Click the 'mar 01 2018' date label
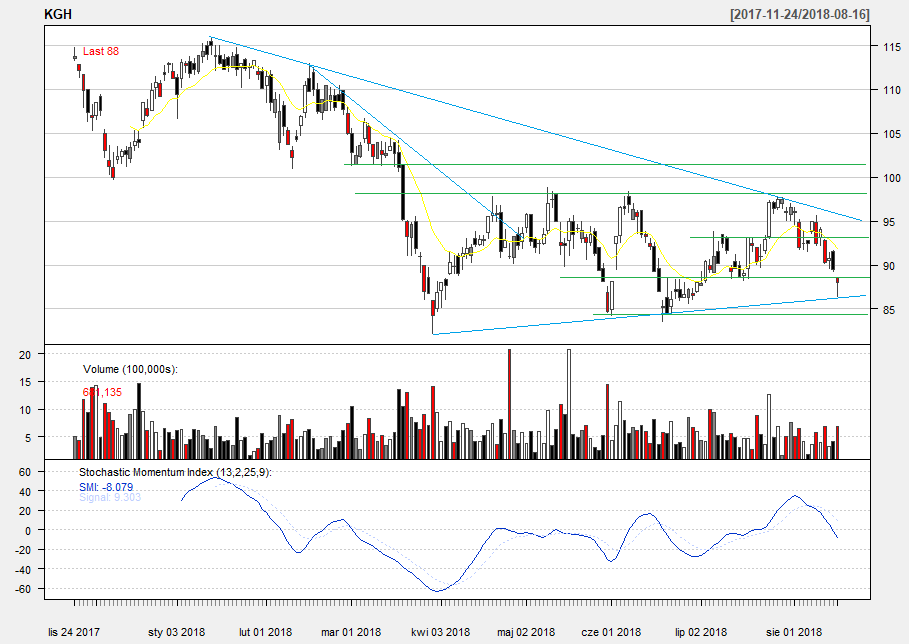This screenshot has height=644, width=909. click(x=351, y=632)
